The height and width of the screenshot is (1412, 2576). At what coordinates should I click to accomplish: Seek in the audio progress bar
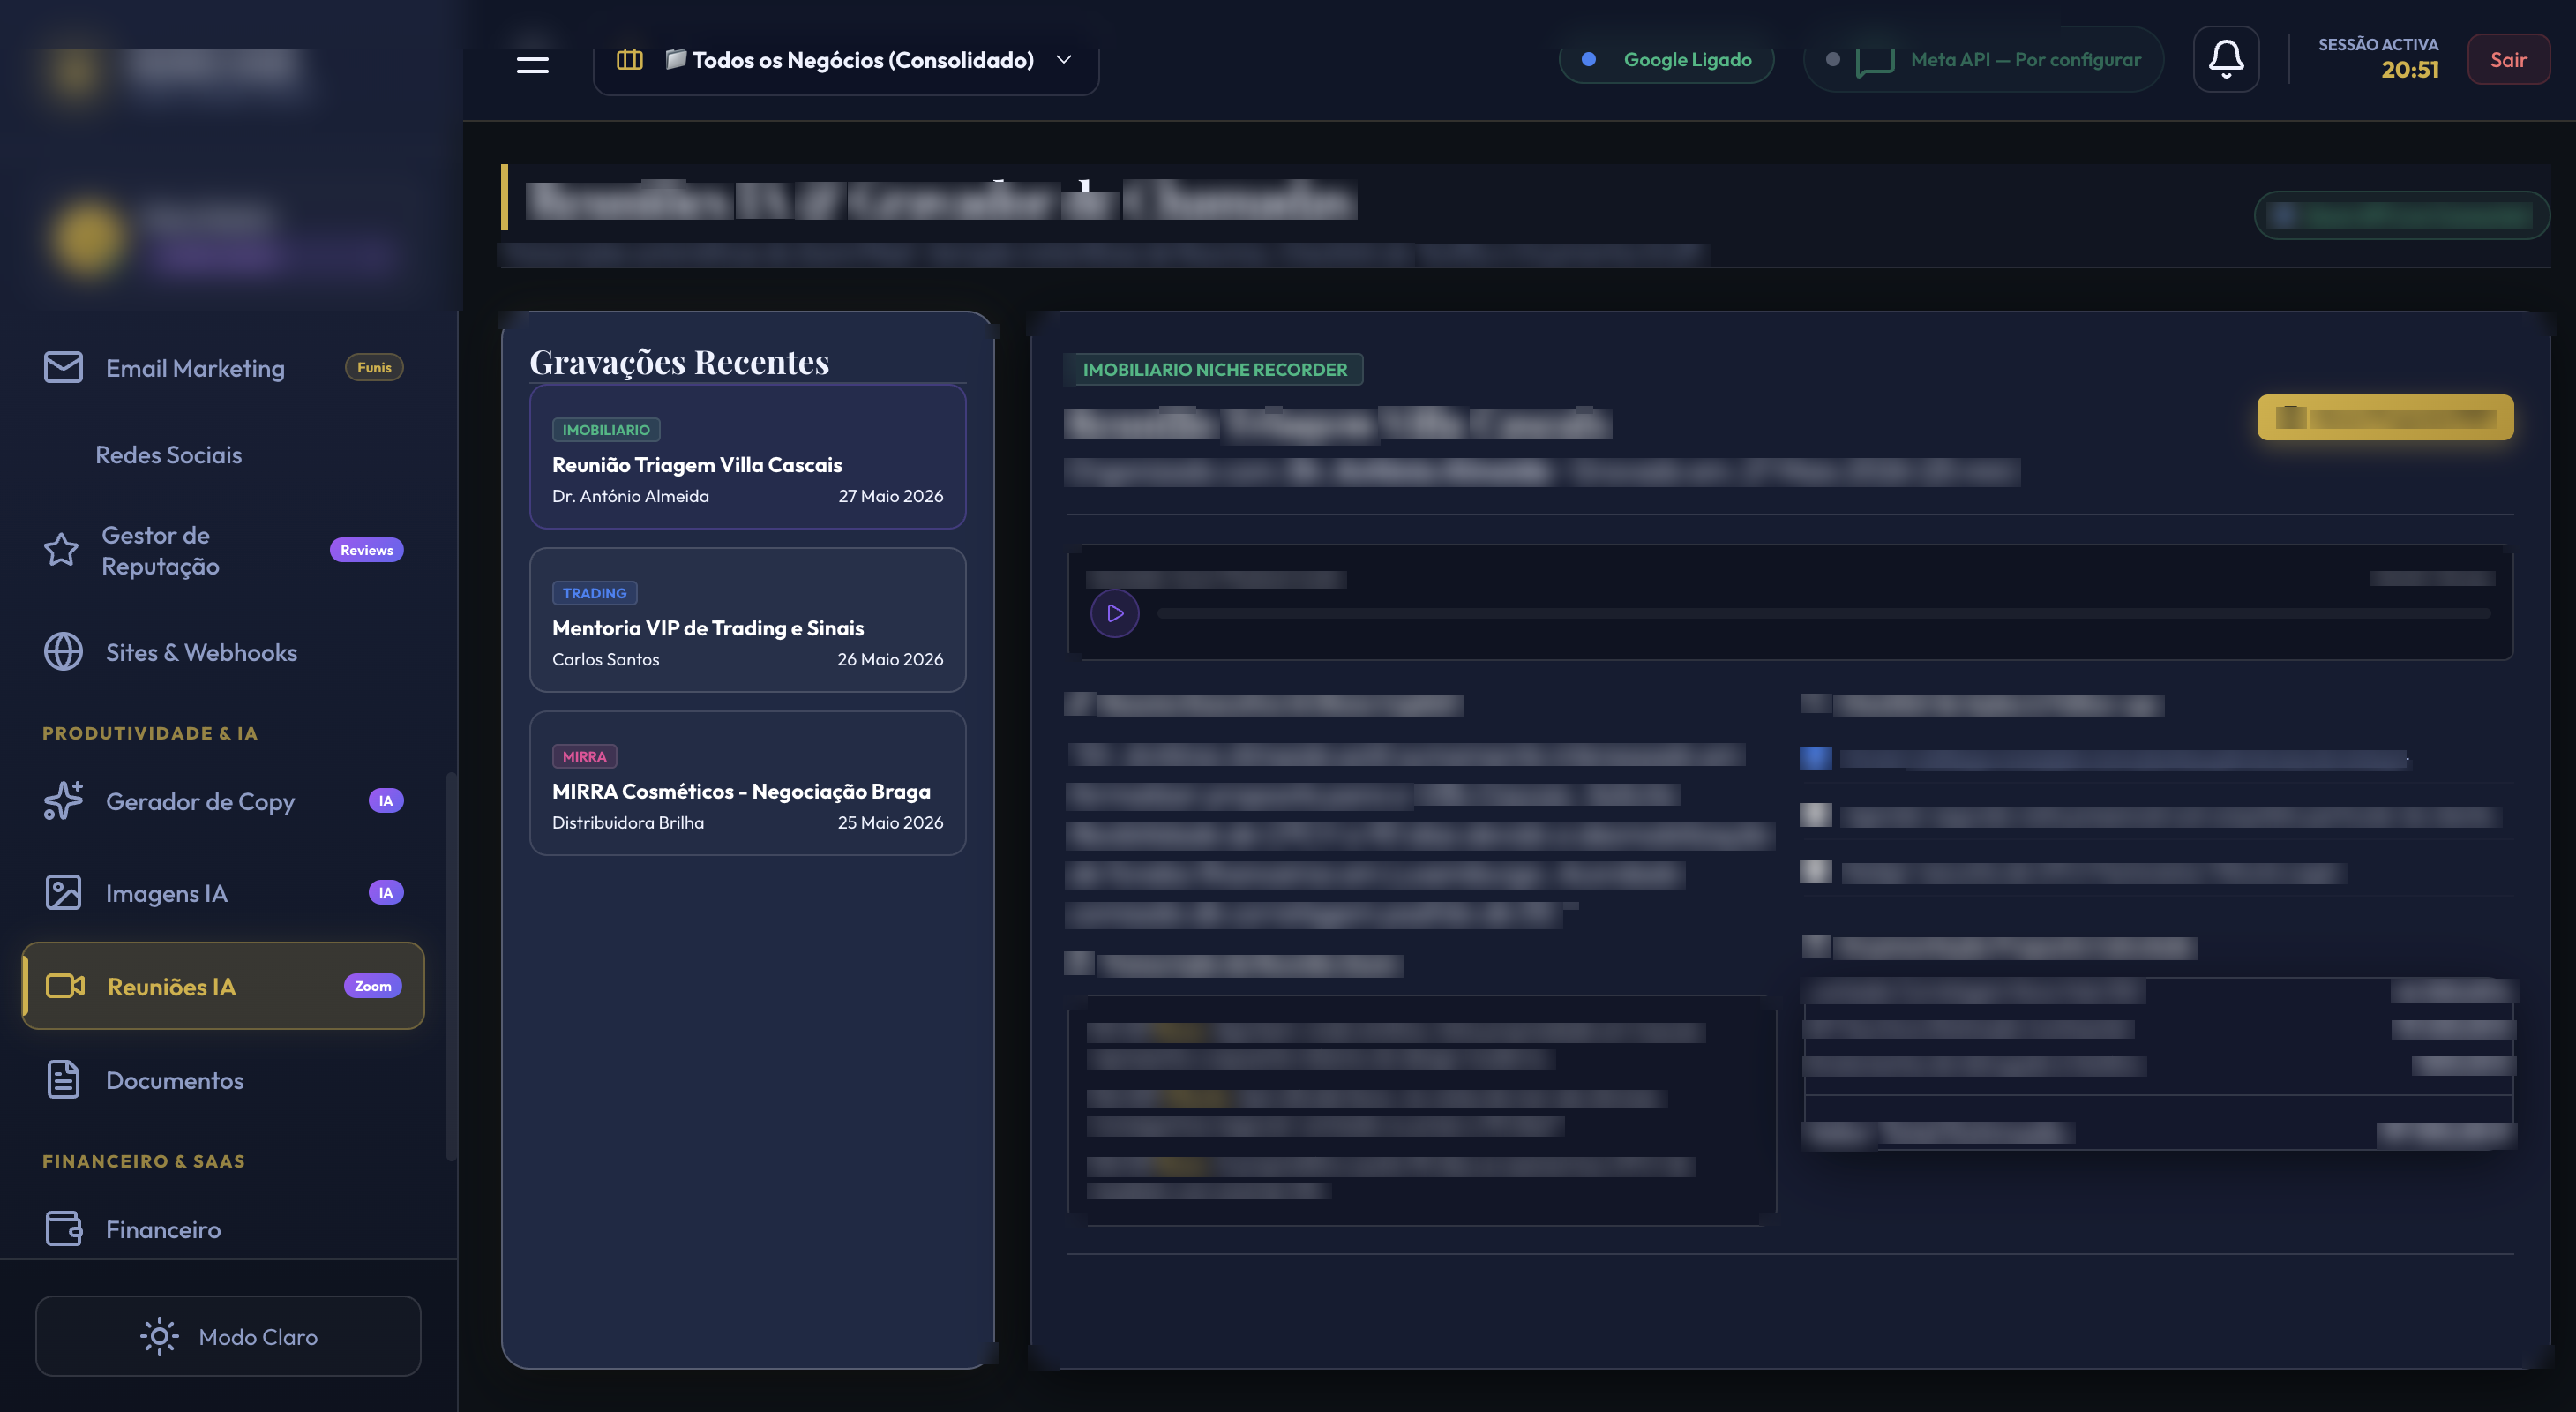click(x=1823, y=613)
